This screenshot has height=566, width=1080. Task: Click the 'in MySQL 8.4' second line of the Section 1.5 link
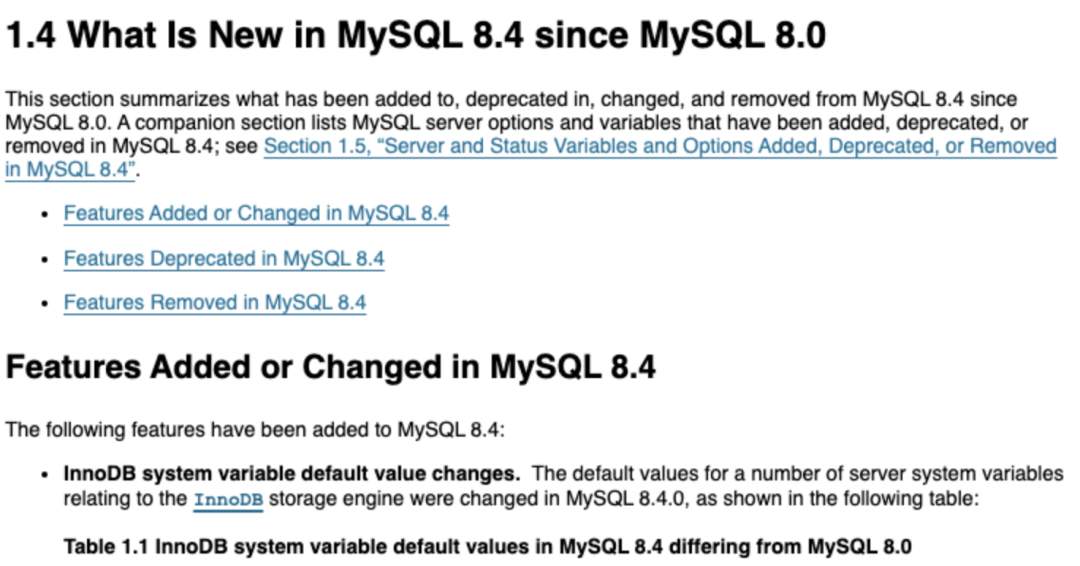pos(70,169)
